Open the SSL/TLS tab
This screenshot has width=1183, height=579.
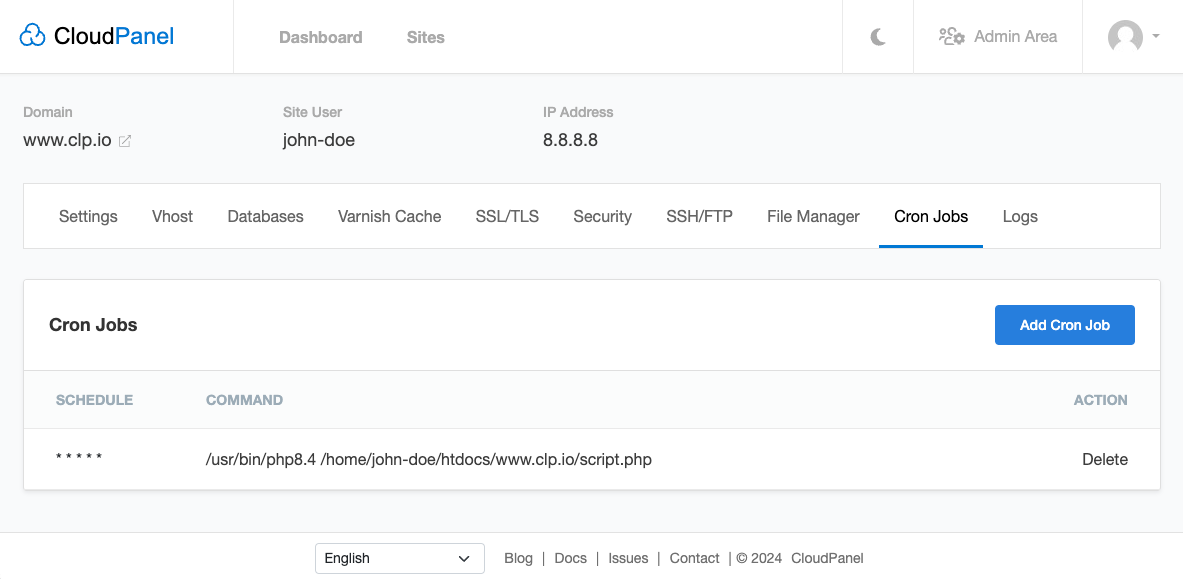[x=507, y=216]
